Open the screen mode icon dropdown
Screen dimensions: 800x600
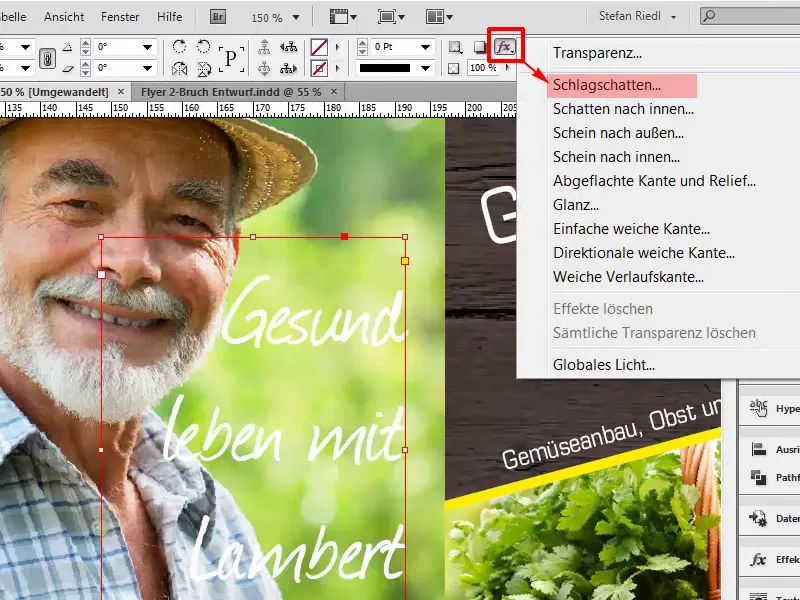pos(391,17)
